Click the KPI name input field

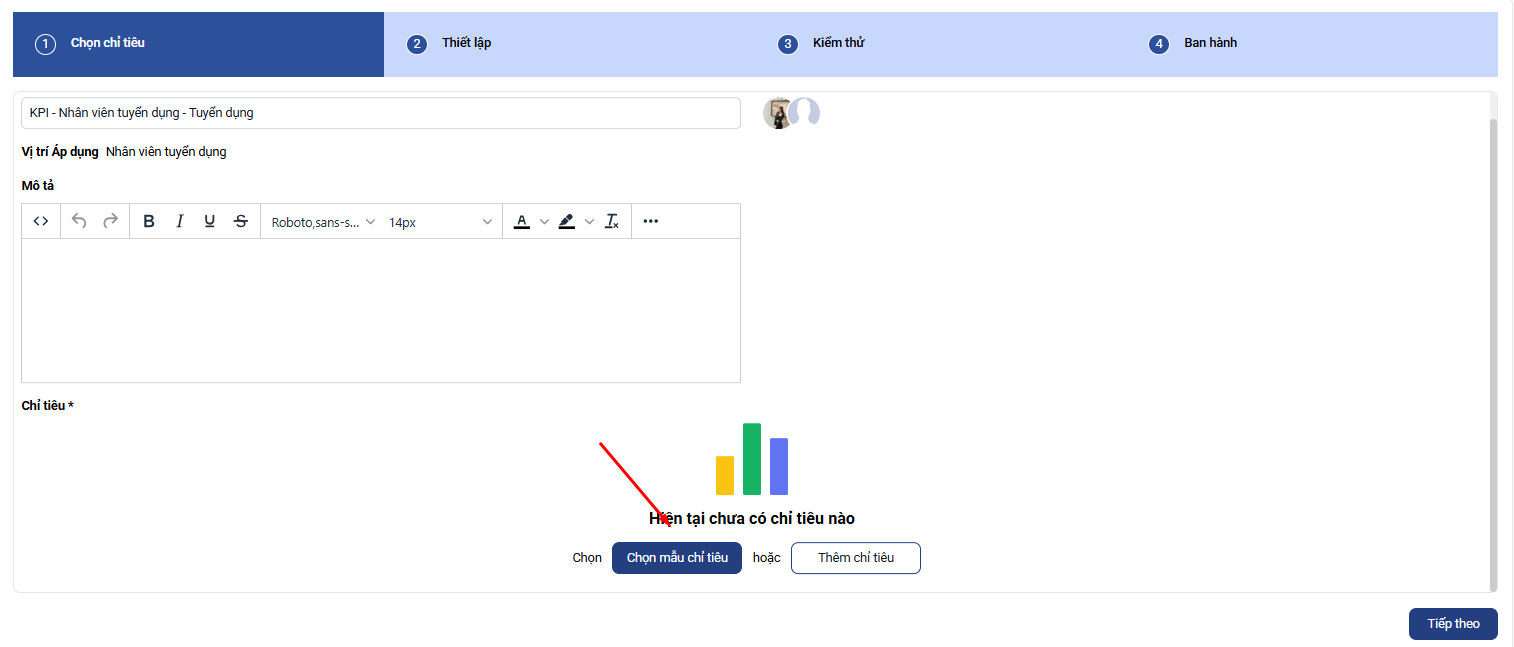380,113
